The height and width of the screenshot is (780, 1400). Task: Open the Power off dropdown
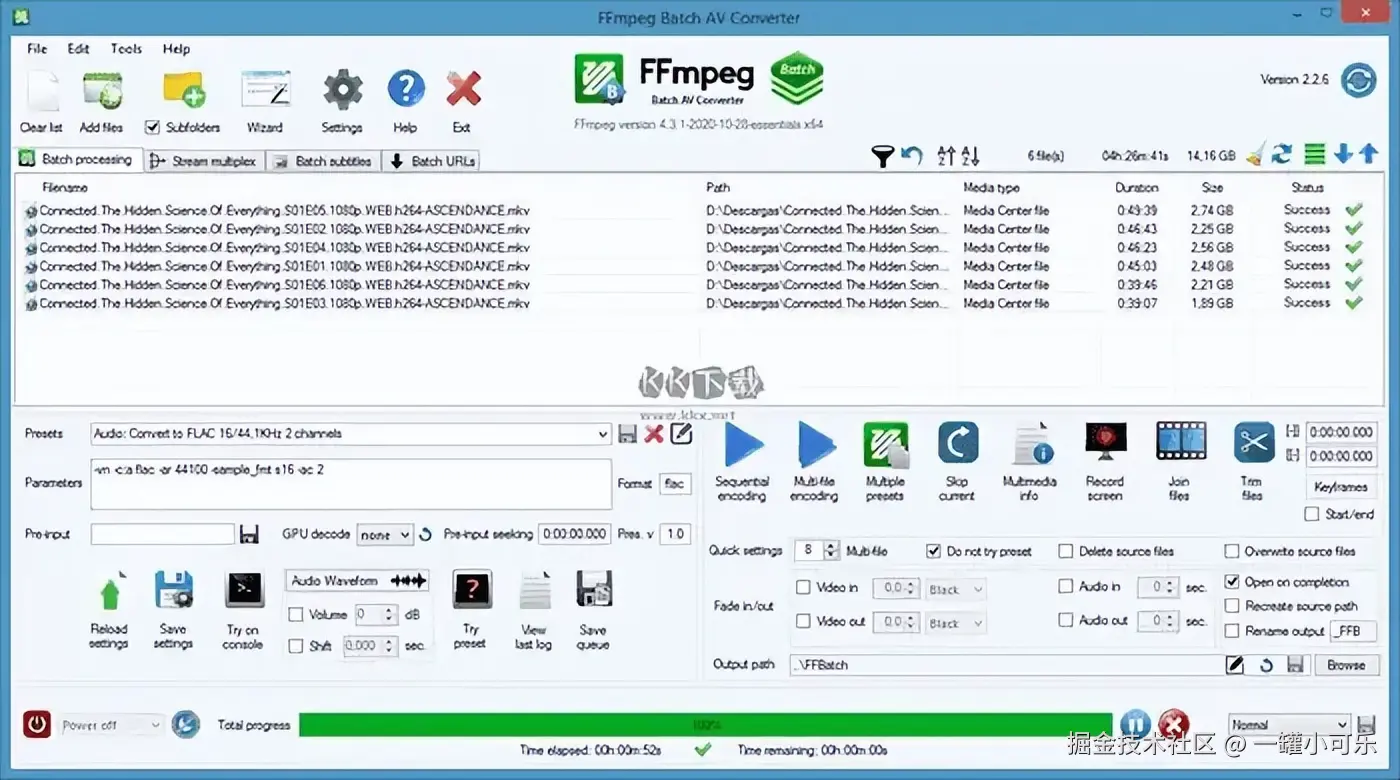pyautogui.click(x=110, y=725)
